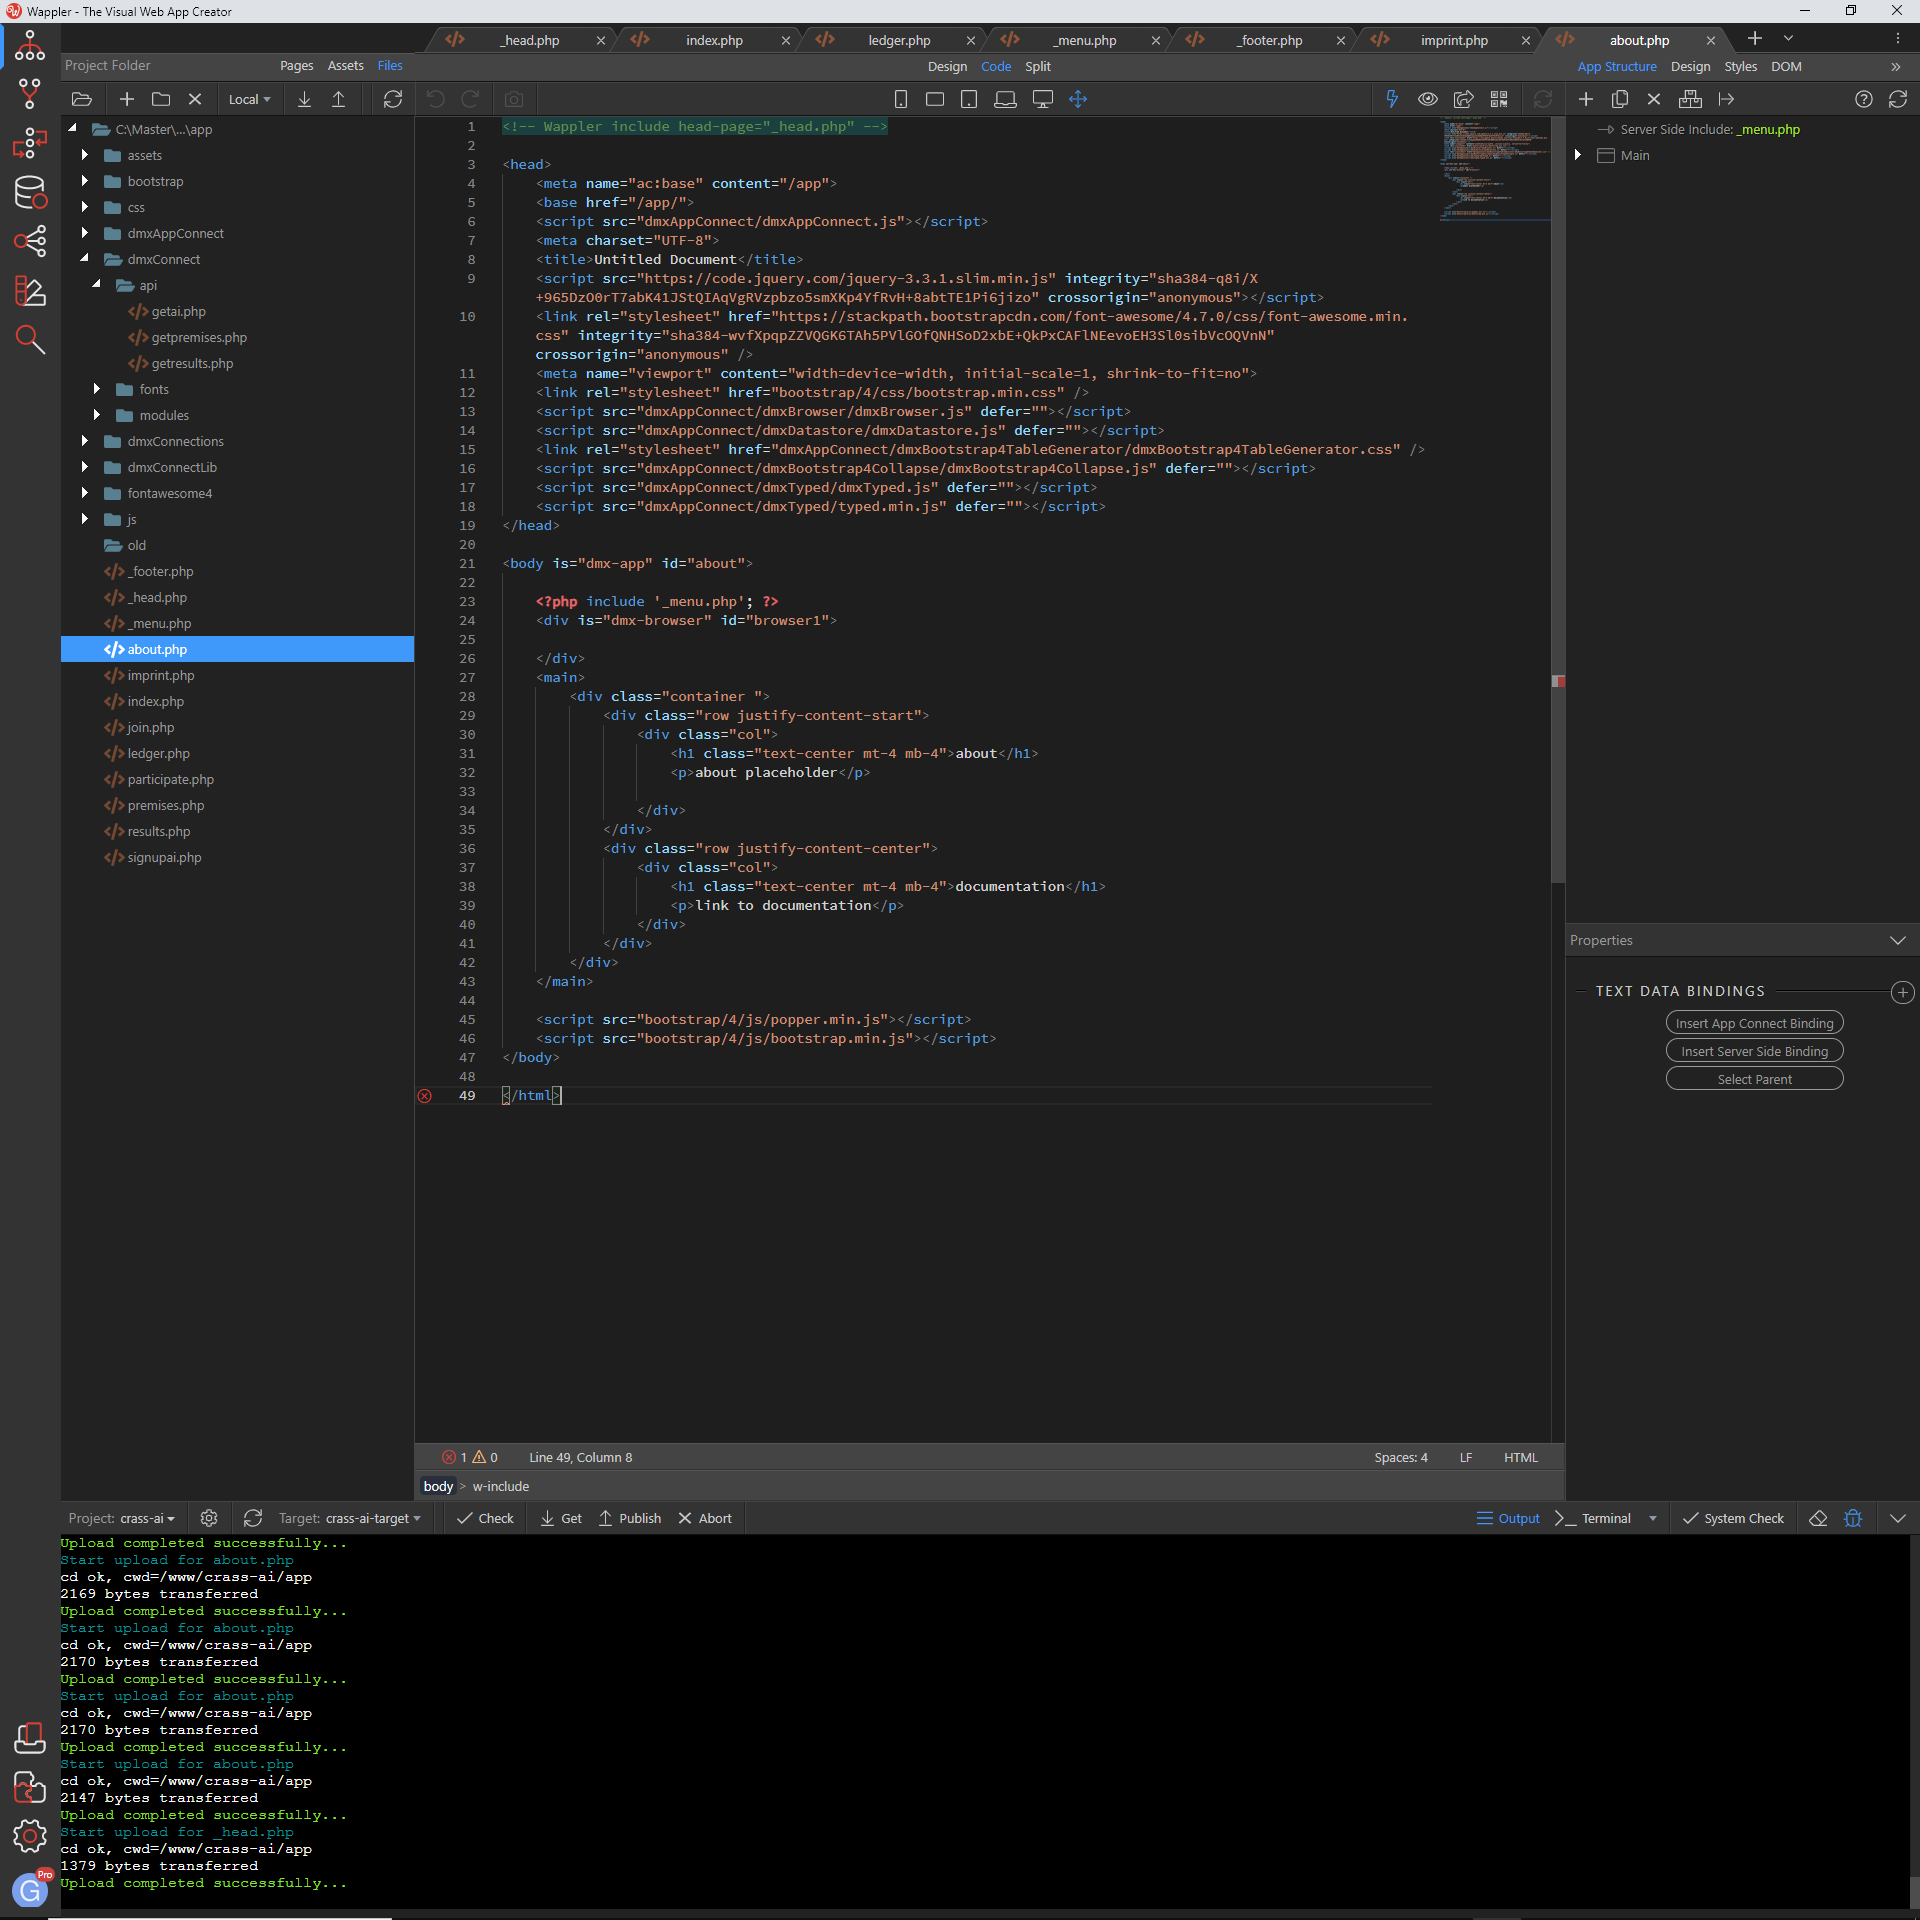Open the Assets tab in Project Folder
Image resolution: width=1920 pixels, height=1920 pixels.
345,66
